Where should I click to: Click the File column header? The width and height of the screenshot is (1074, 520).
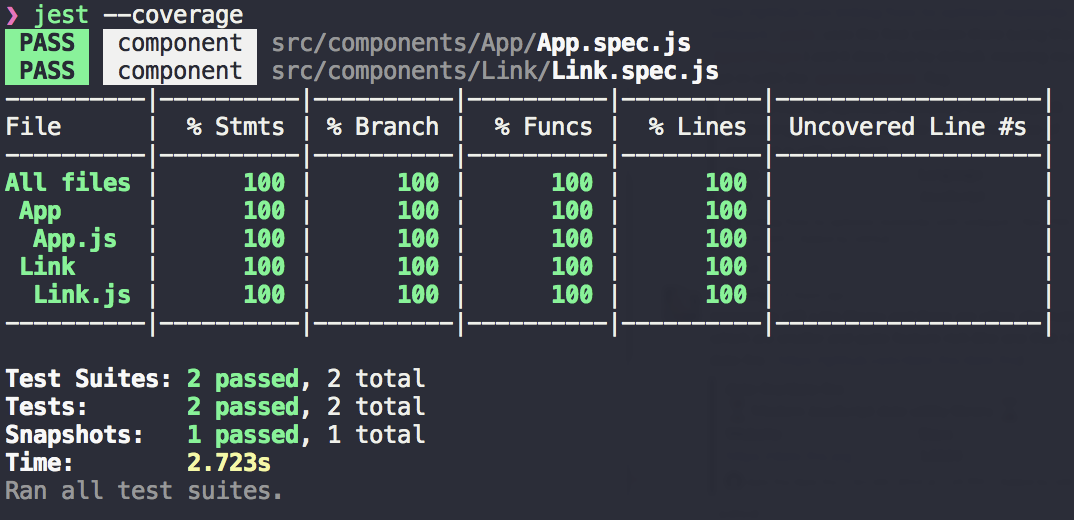click(x=34, y=127)
